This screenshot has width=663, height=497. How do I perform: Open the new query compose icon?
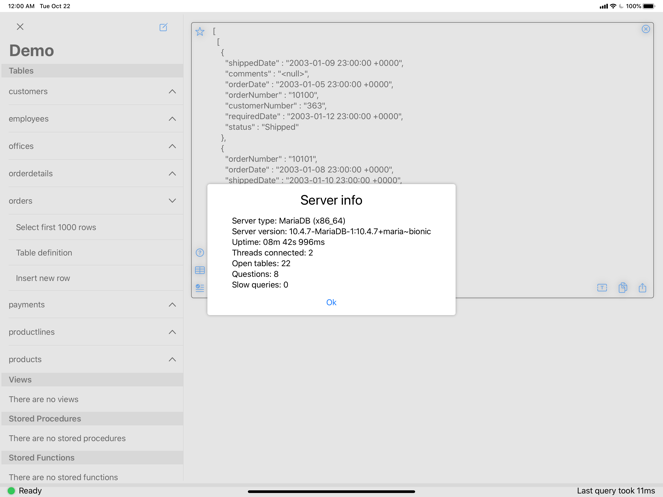(x=163, y=27)
